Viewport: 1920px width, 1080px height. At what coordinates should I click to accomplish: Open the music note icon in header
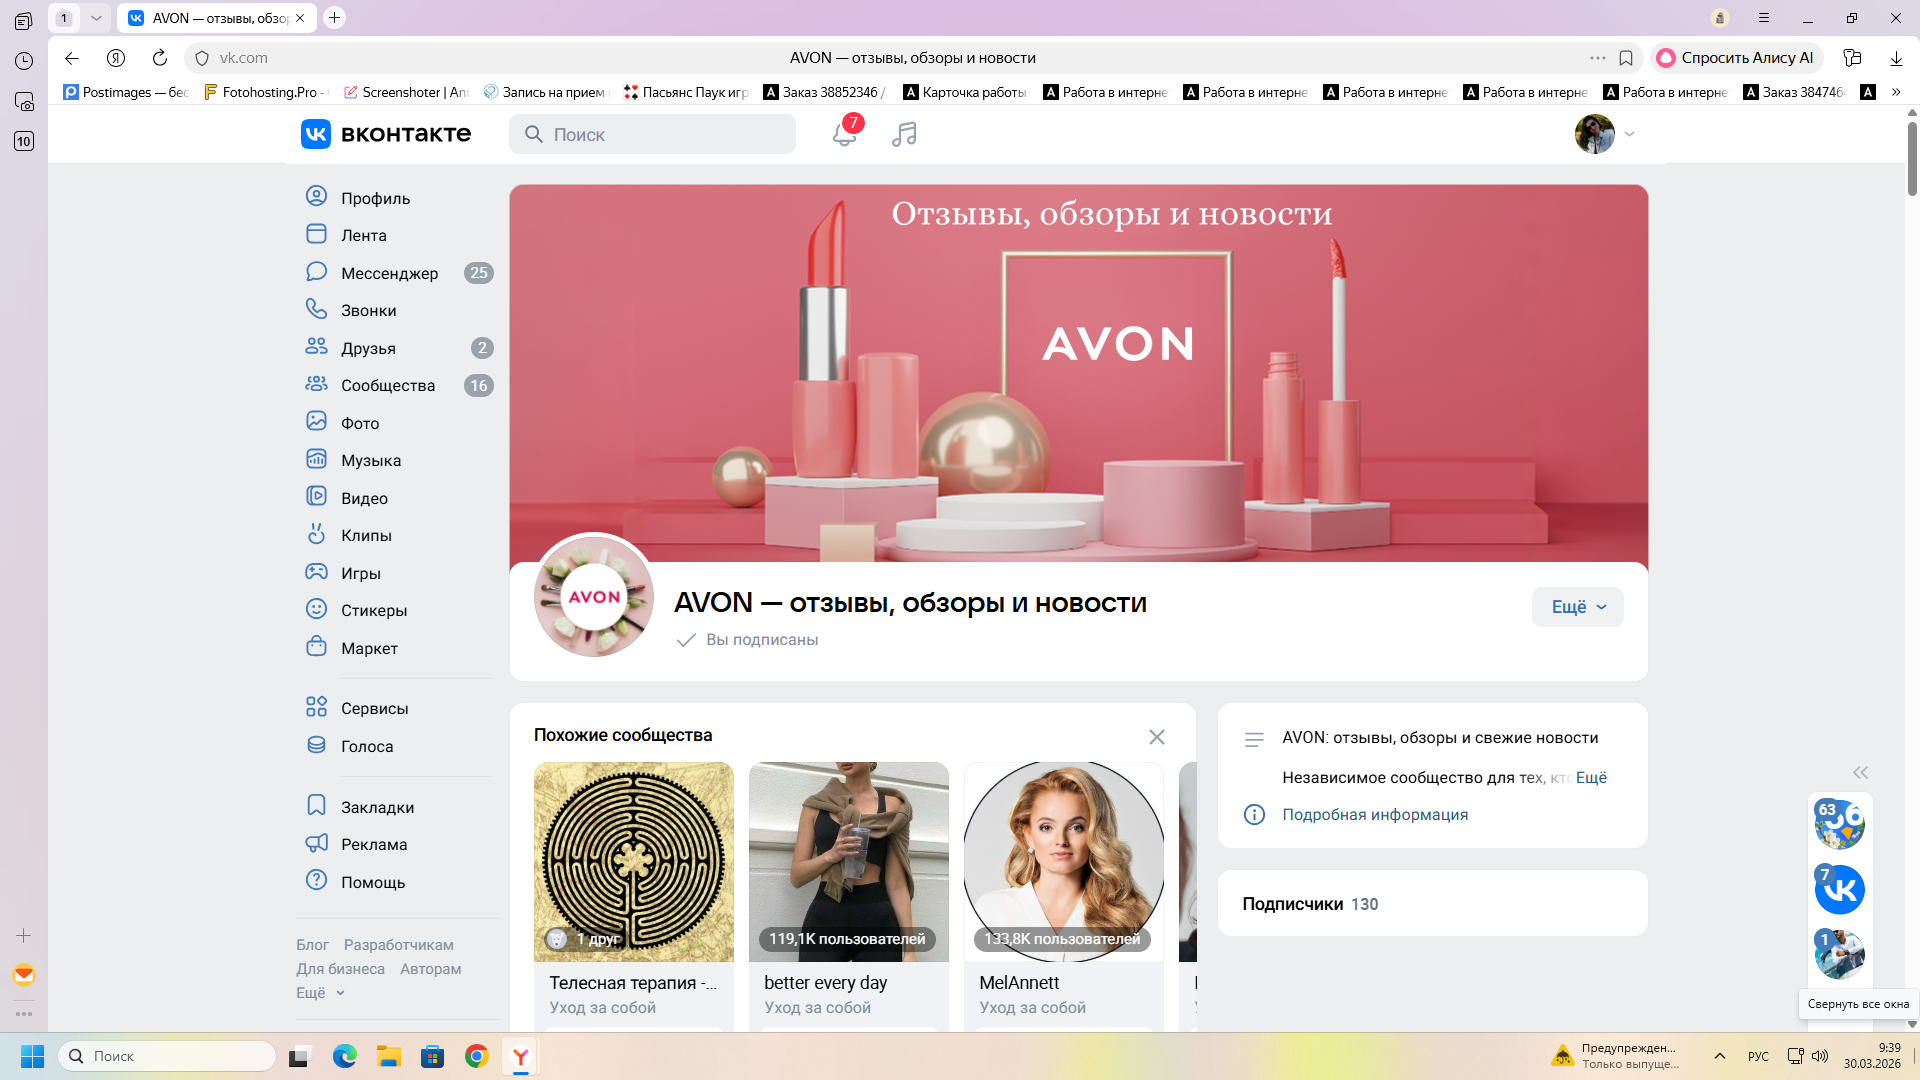click(x=904, y=134)
